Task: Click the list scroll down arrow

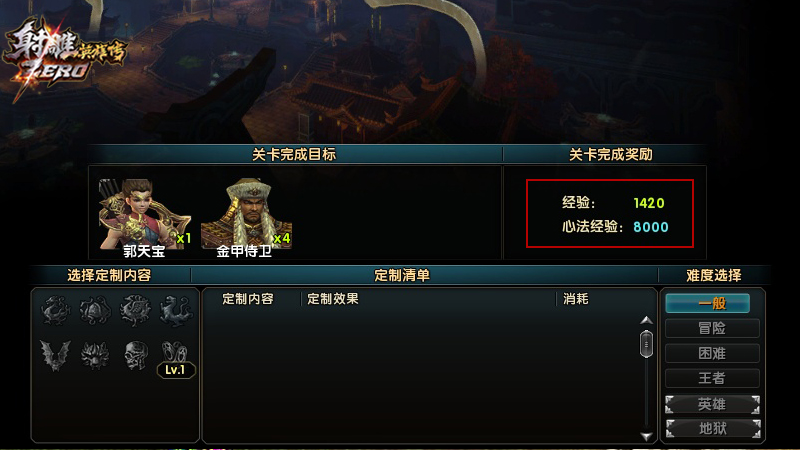Action: pyautogui.click(x=646, y=436)
